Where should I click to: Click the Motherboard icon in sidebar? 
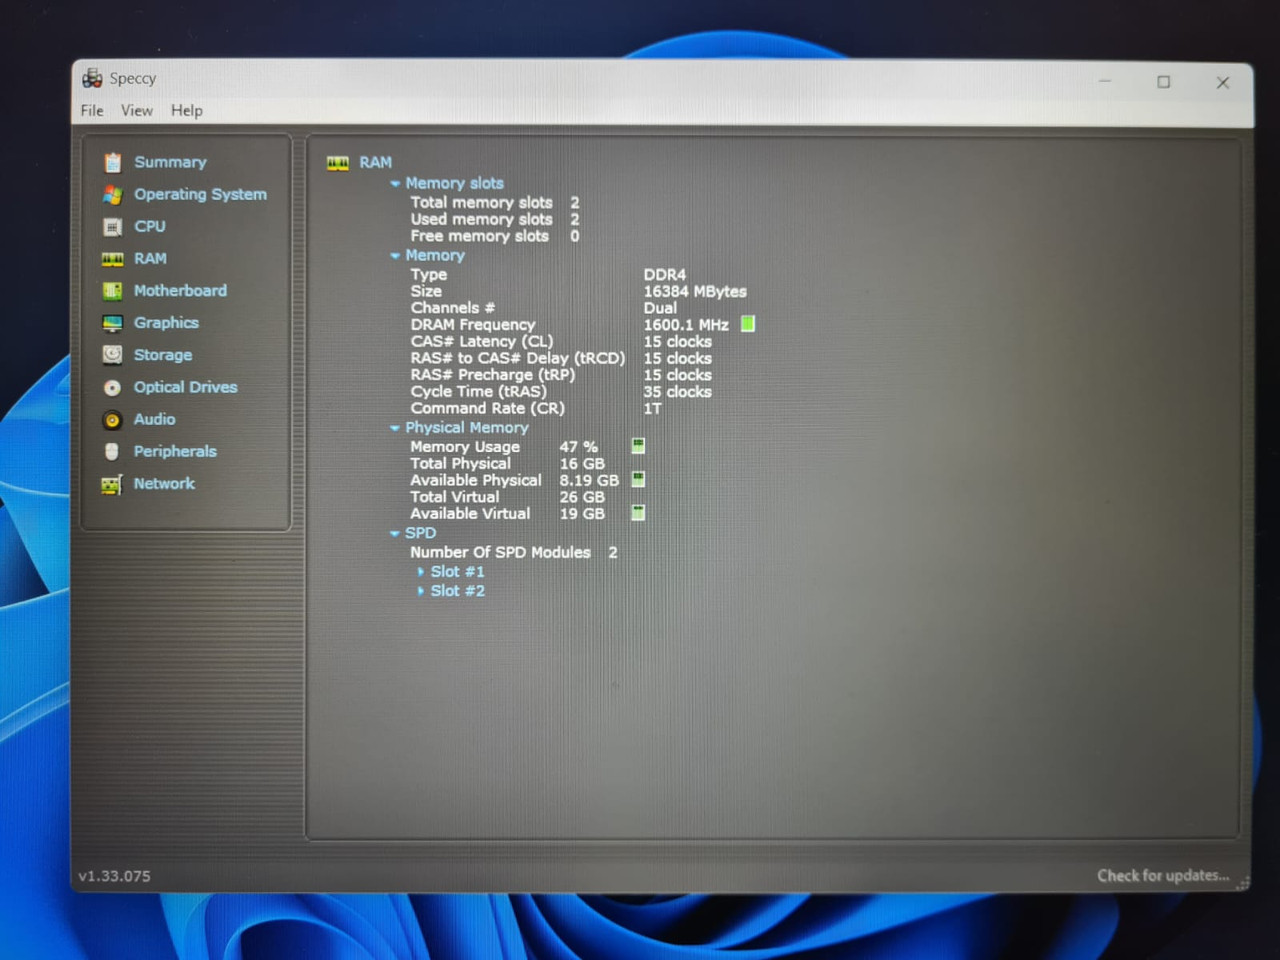pyautogui.click(x=112, y=291)
